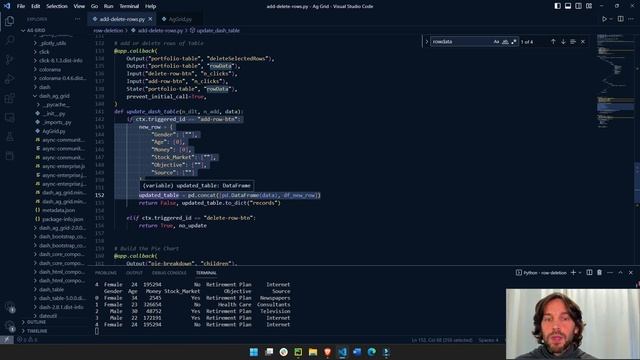Open the Selection menu
Image resolution: width=640 pixels, height=360 pixels.
[57, 6]
